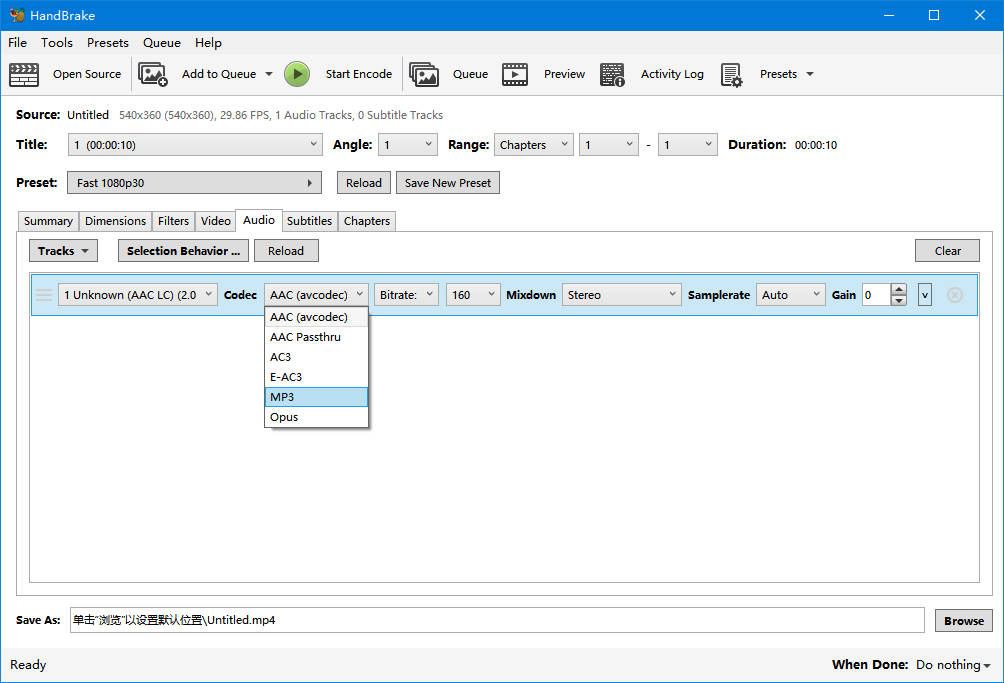Click the Activity Log toolbar label
The height and width of the screenshot is (683, 1004).
[x=672, y=74]
